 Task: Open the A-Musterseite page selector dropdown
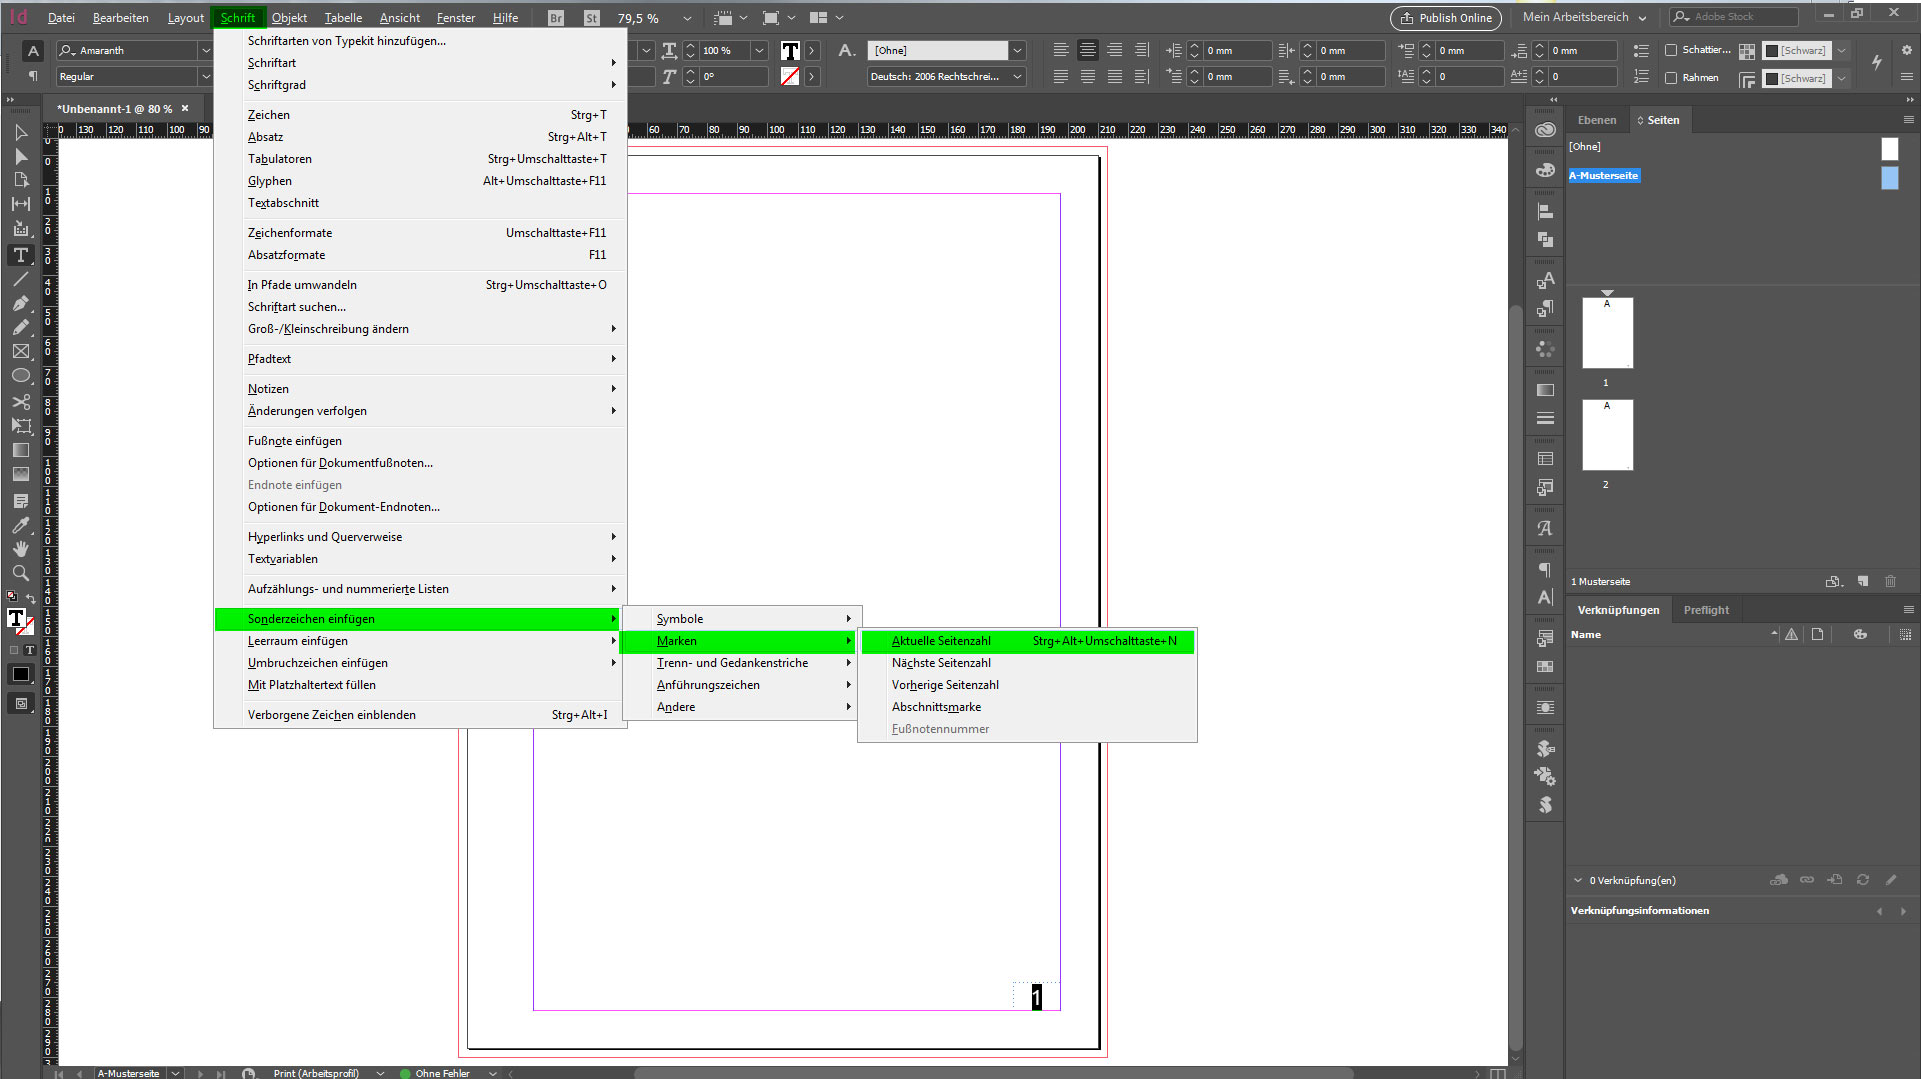point(175,1073)
